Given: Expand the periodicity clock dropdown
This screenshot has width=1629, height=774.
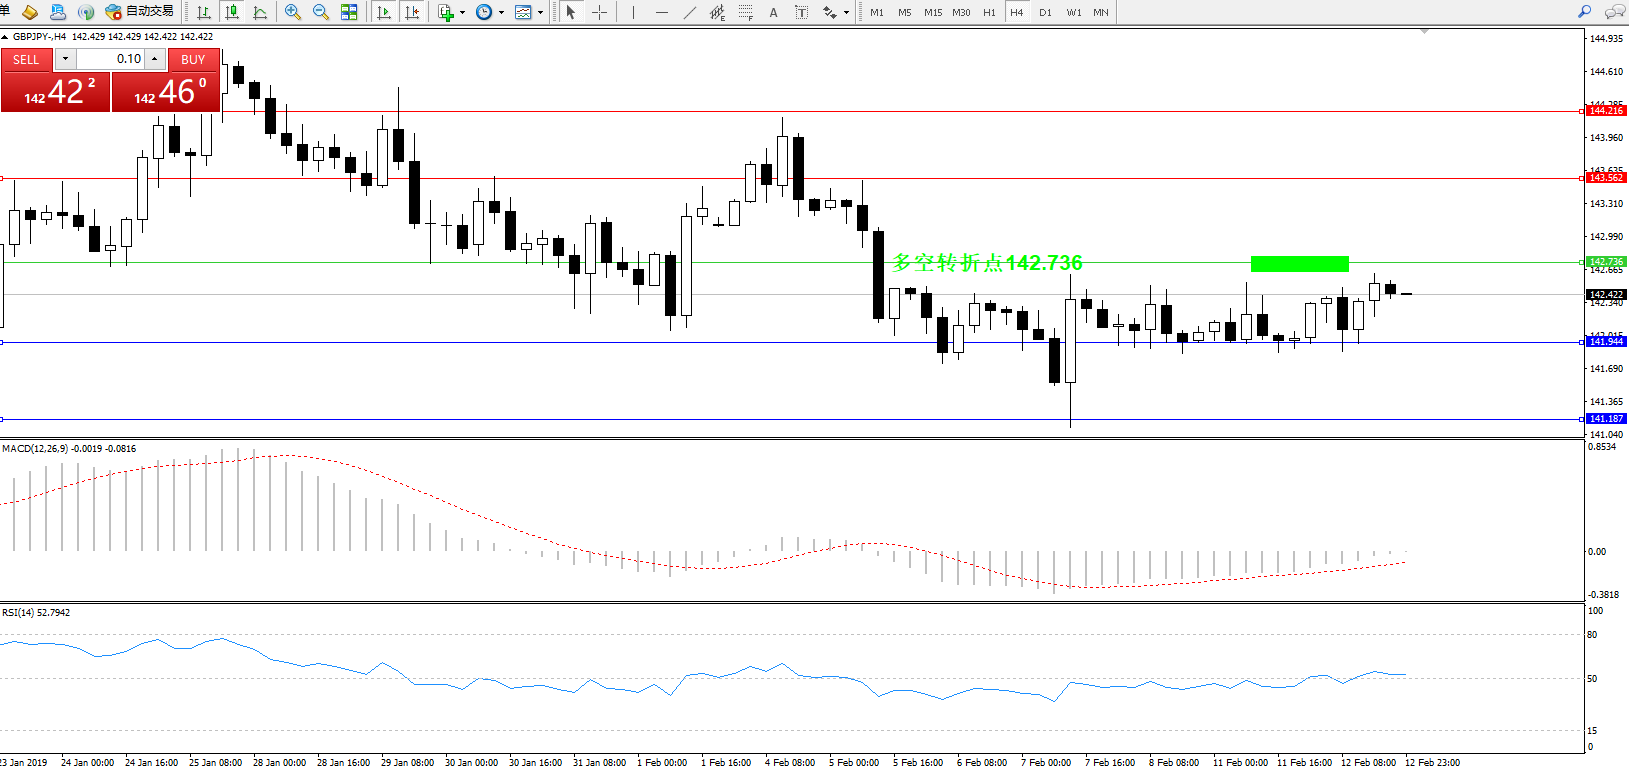Looking at the screenshot, I should point(501,13).
